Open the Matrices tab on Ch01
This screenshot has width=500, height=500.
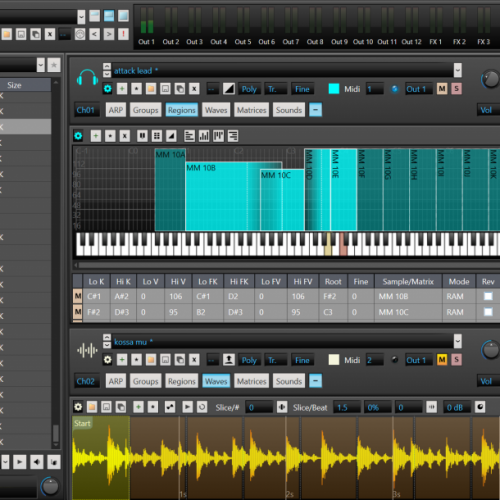[x=252, y=110]
